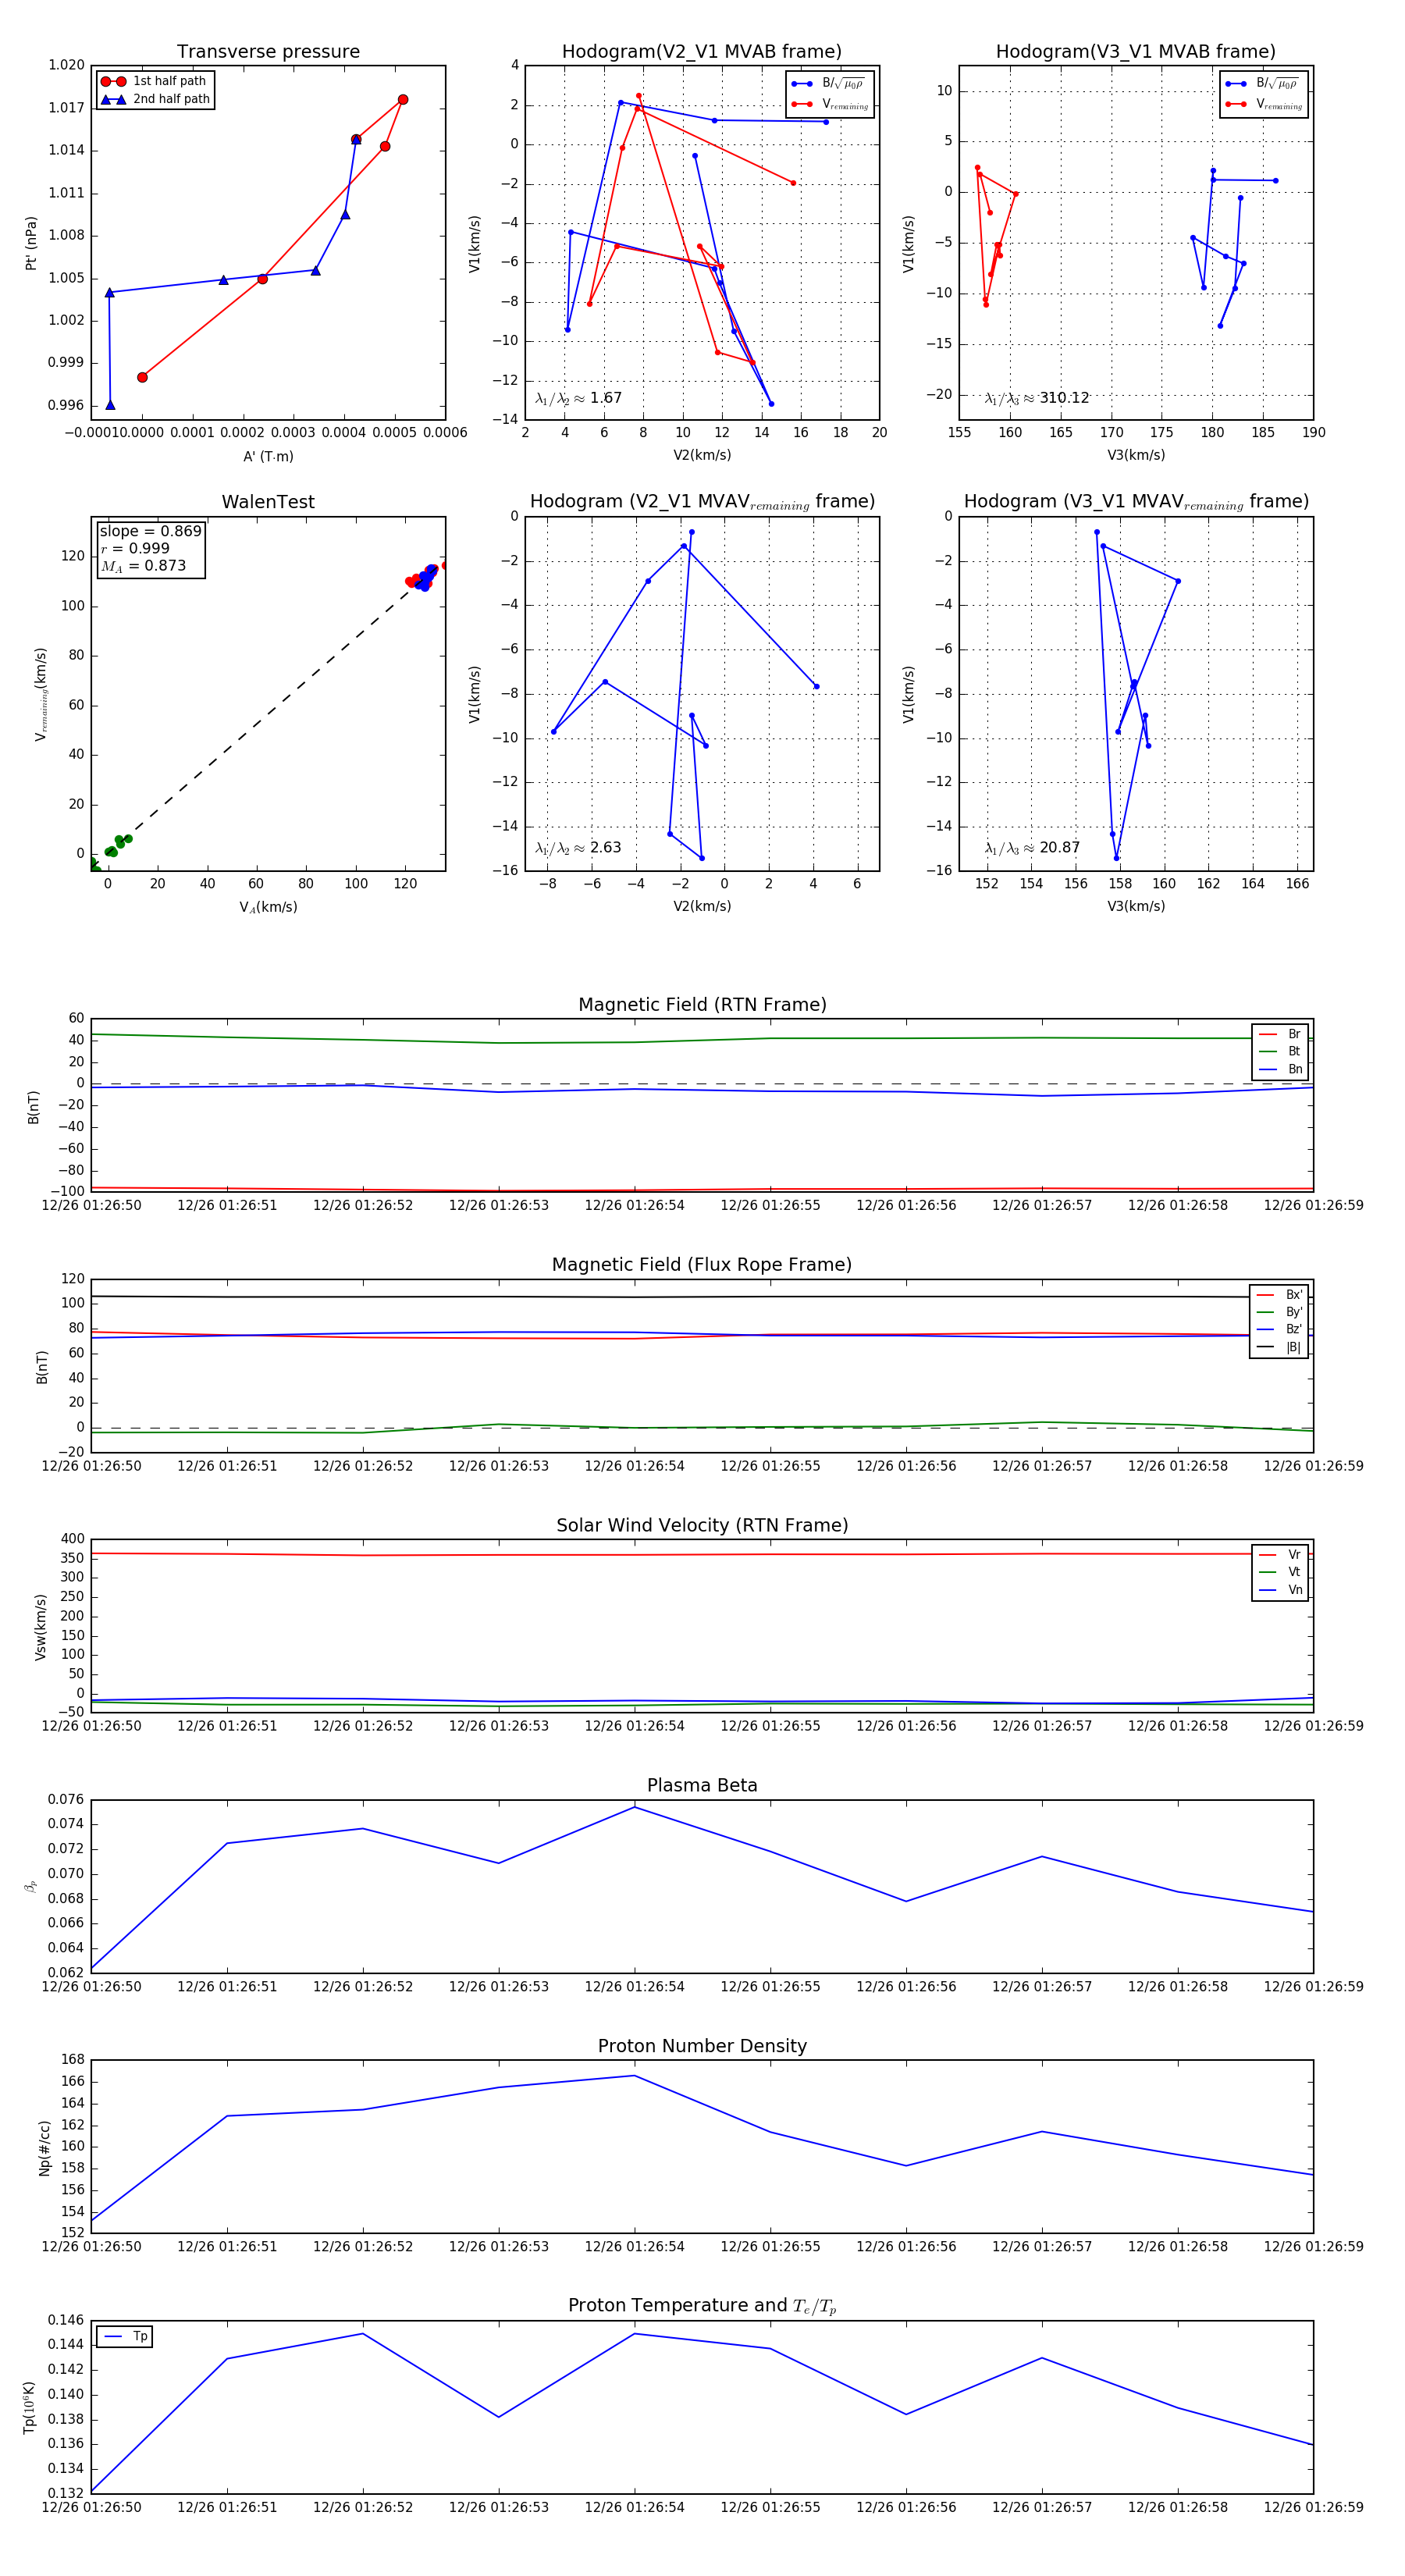The image size is (1405, 2576).
Task: Click the blue triangle marker for "2nd half path"
Action: coord(113,99)
